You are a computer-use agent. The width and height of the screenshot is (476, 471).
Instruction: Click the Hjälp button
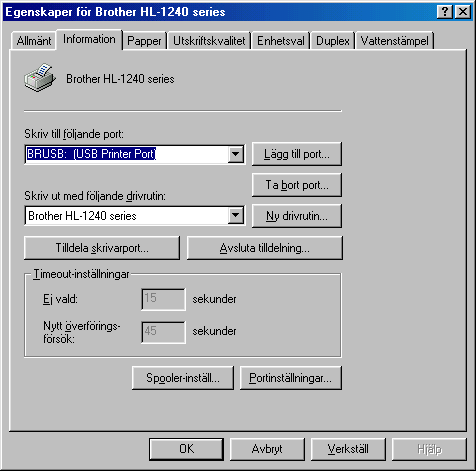(x=429, y=449)
